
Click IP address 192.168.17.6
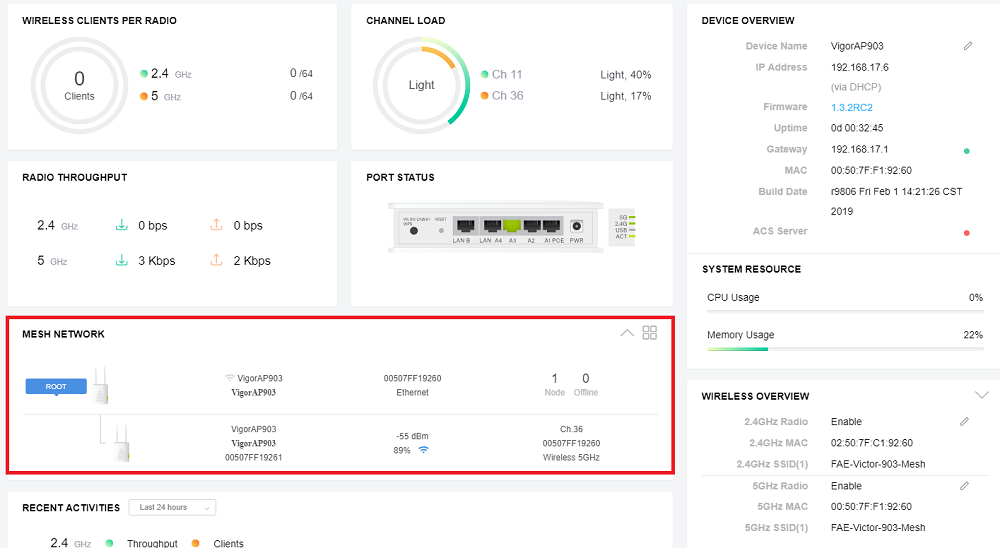(860, 67)
